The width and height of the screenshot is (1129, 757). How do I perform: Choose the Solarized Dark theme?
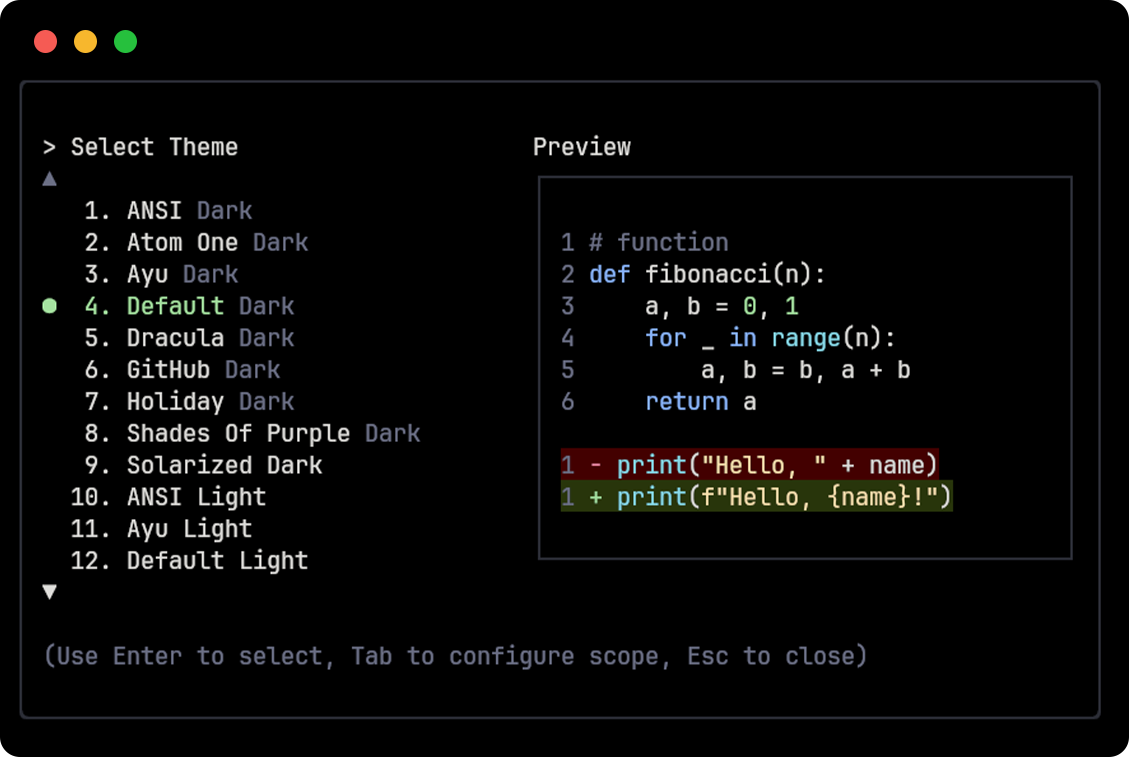[x=224, y=465]
